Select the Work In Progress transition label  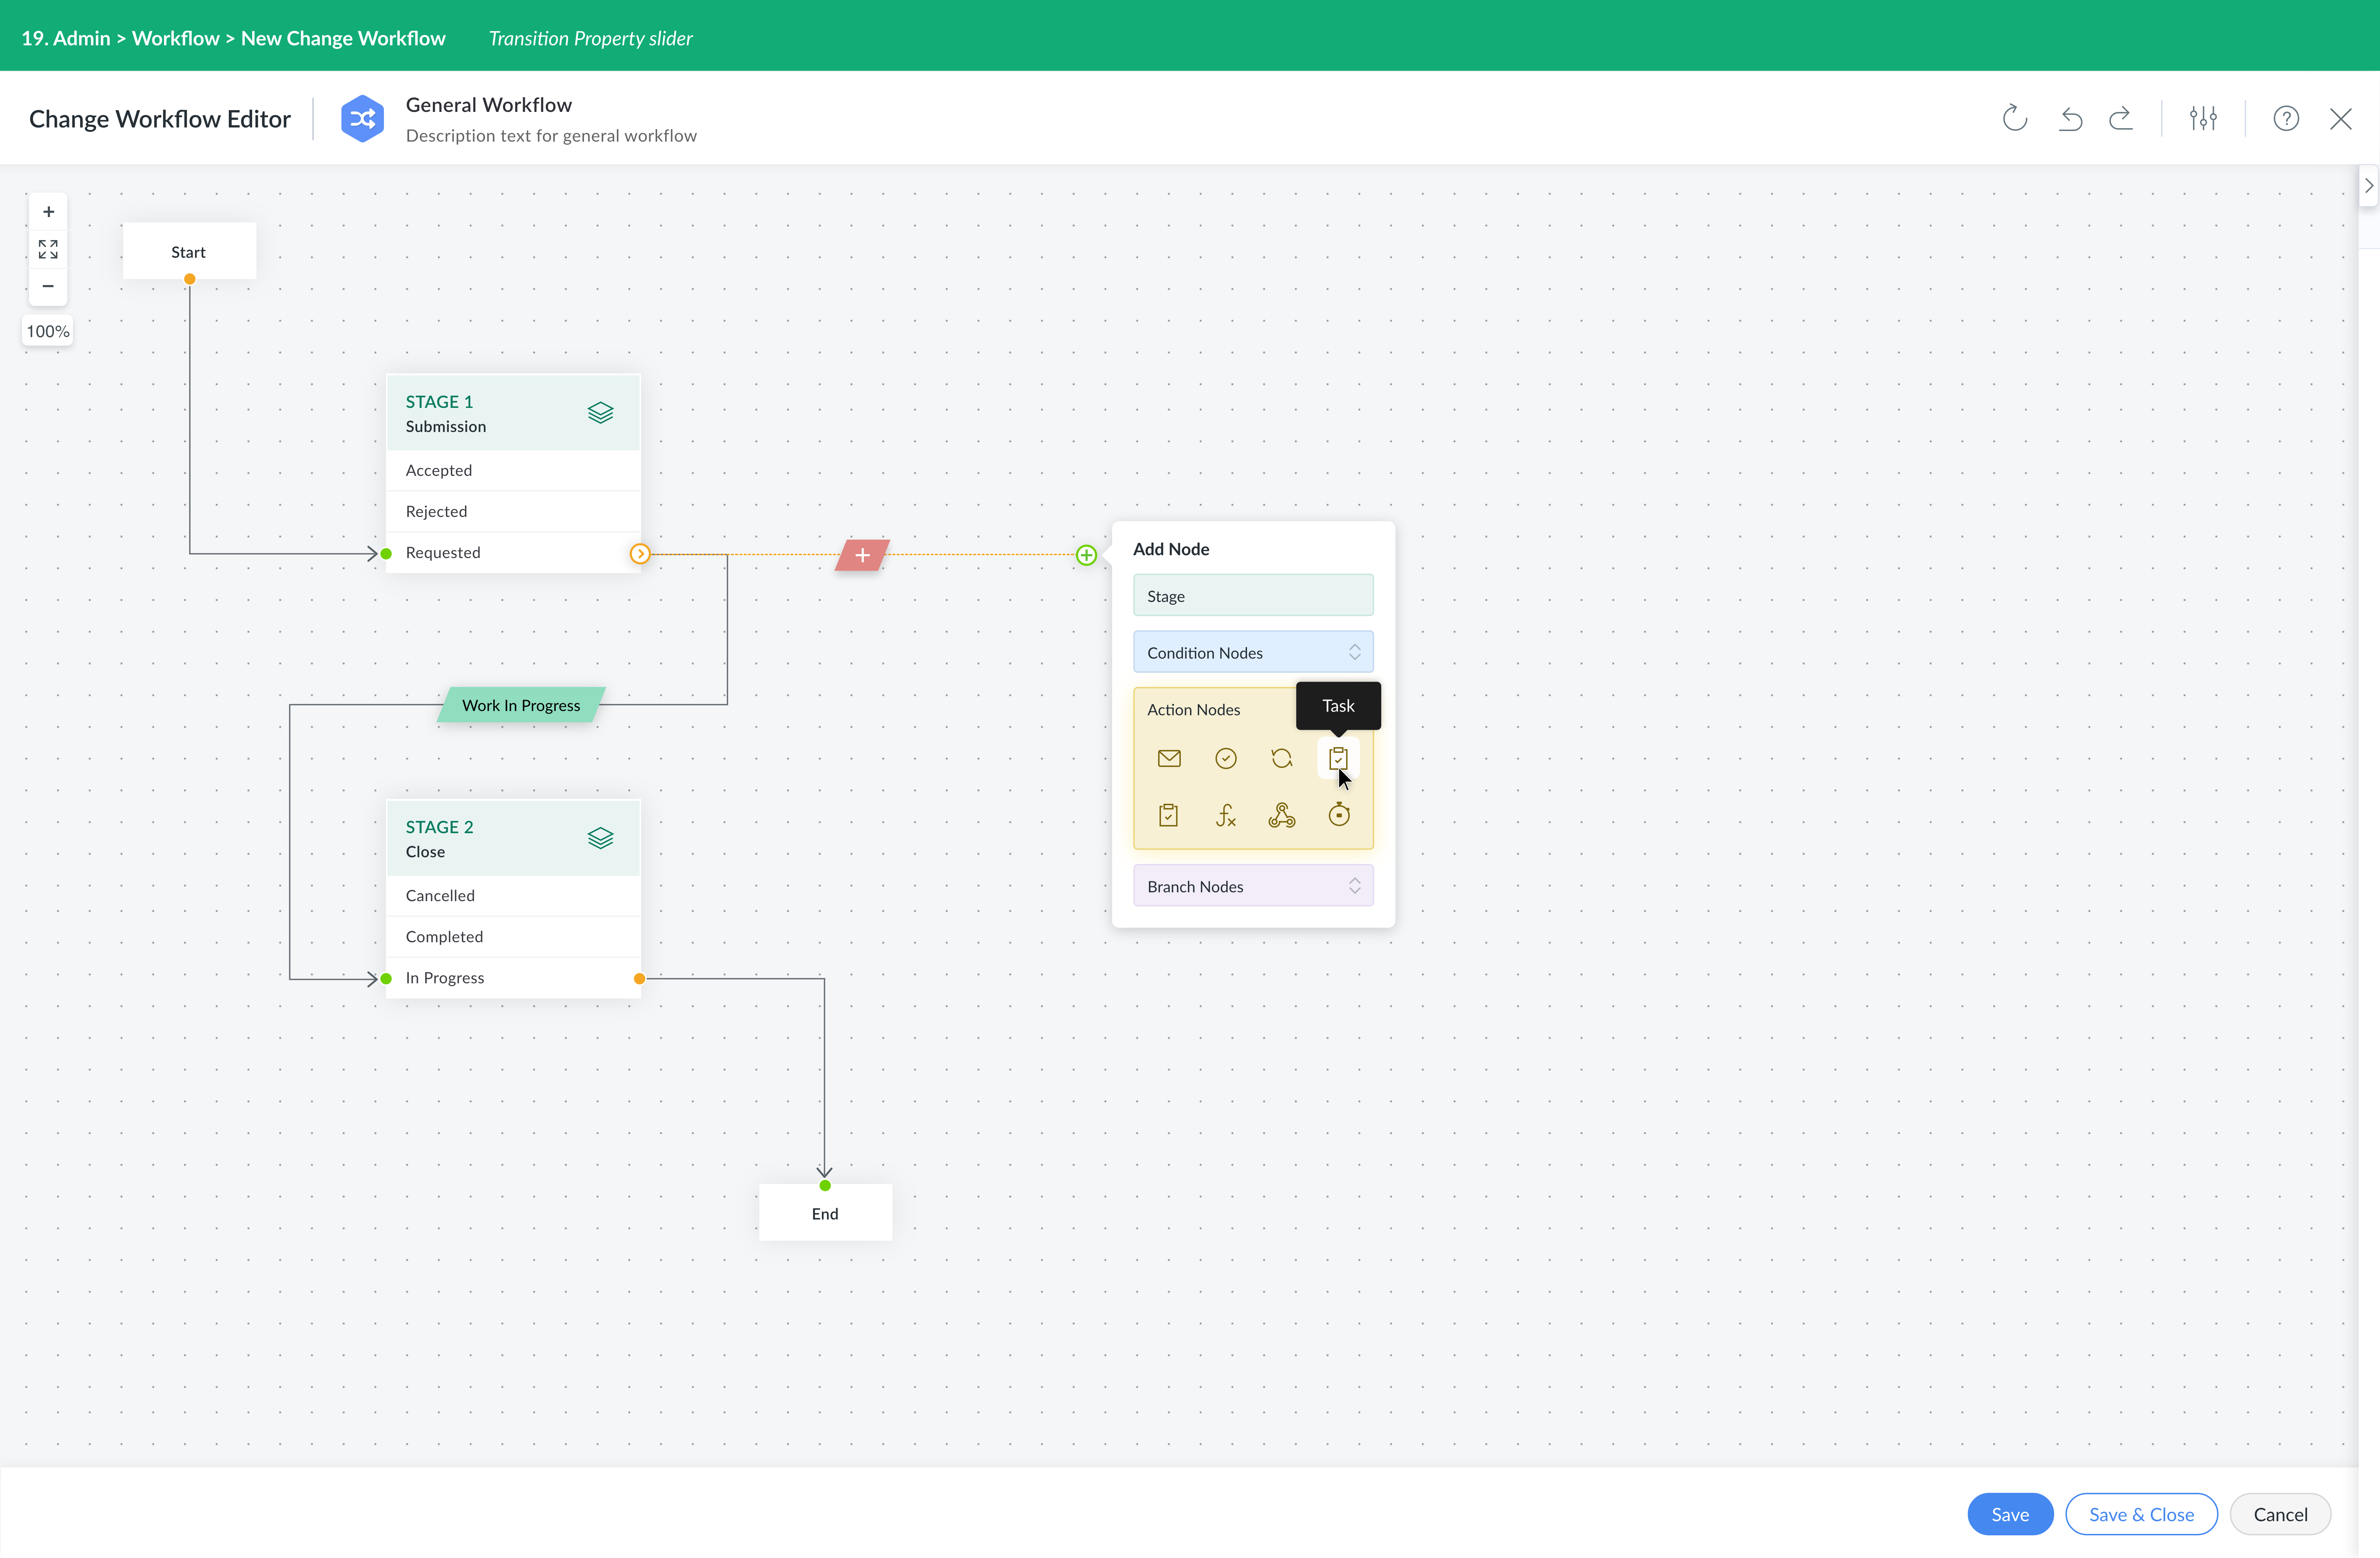point(521,705)
